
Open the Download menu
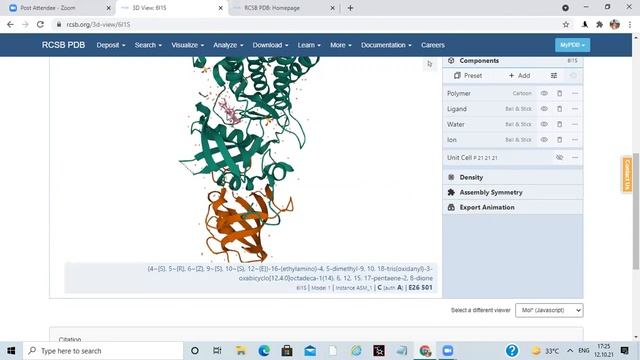[270, 45]
